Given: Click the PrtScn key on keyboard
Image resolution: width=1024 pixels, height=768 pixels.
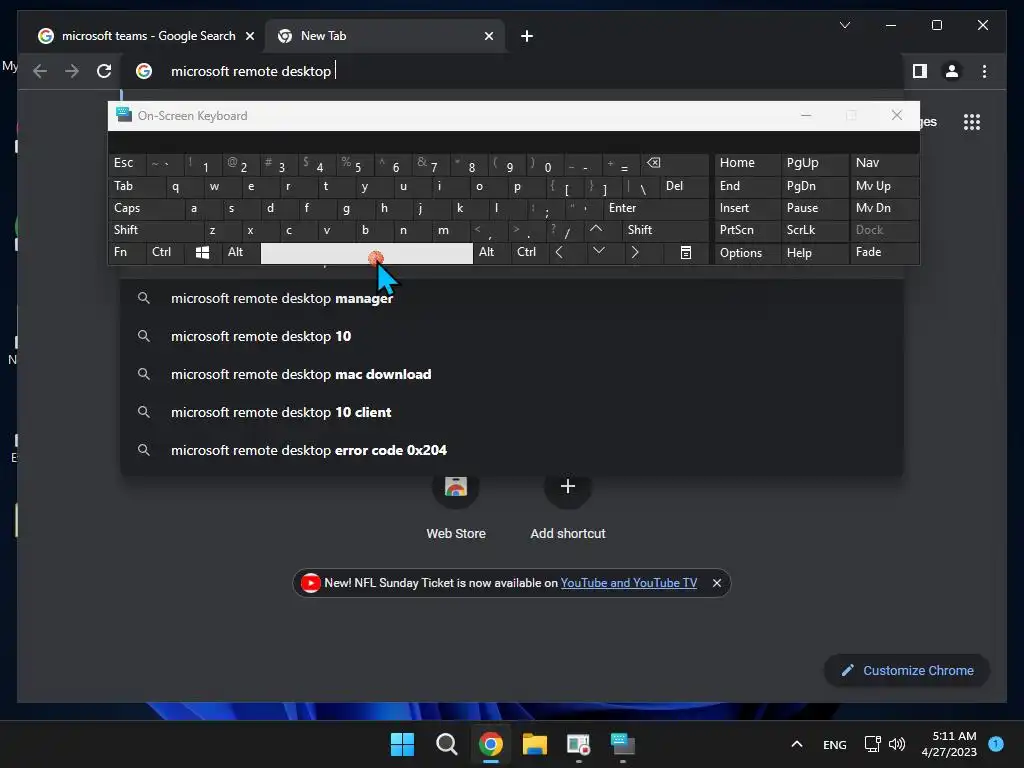Looking at the screenshot, I should (x=747, y=230).
